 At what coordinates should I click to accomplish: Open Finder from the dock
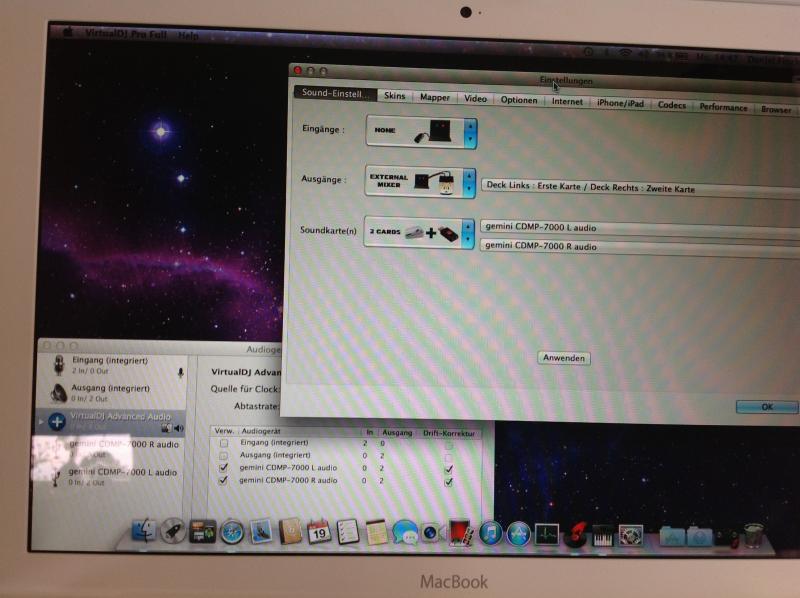tap(144, 530)
